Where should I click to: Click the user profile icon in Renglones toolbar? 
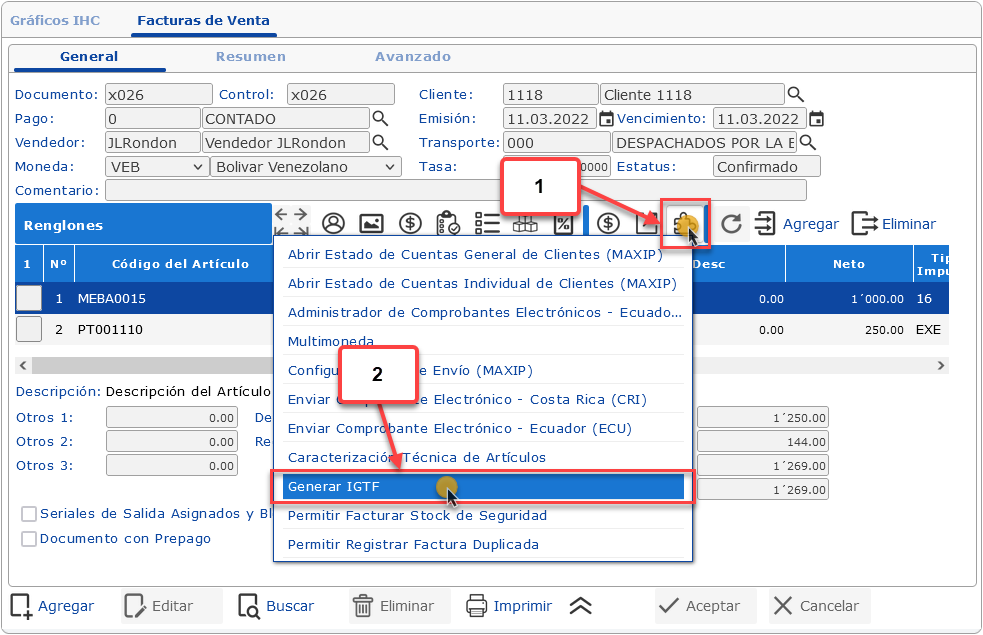click(333, 224)
